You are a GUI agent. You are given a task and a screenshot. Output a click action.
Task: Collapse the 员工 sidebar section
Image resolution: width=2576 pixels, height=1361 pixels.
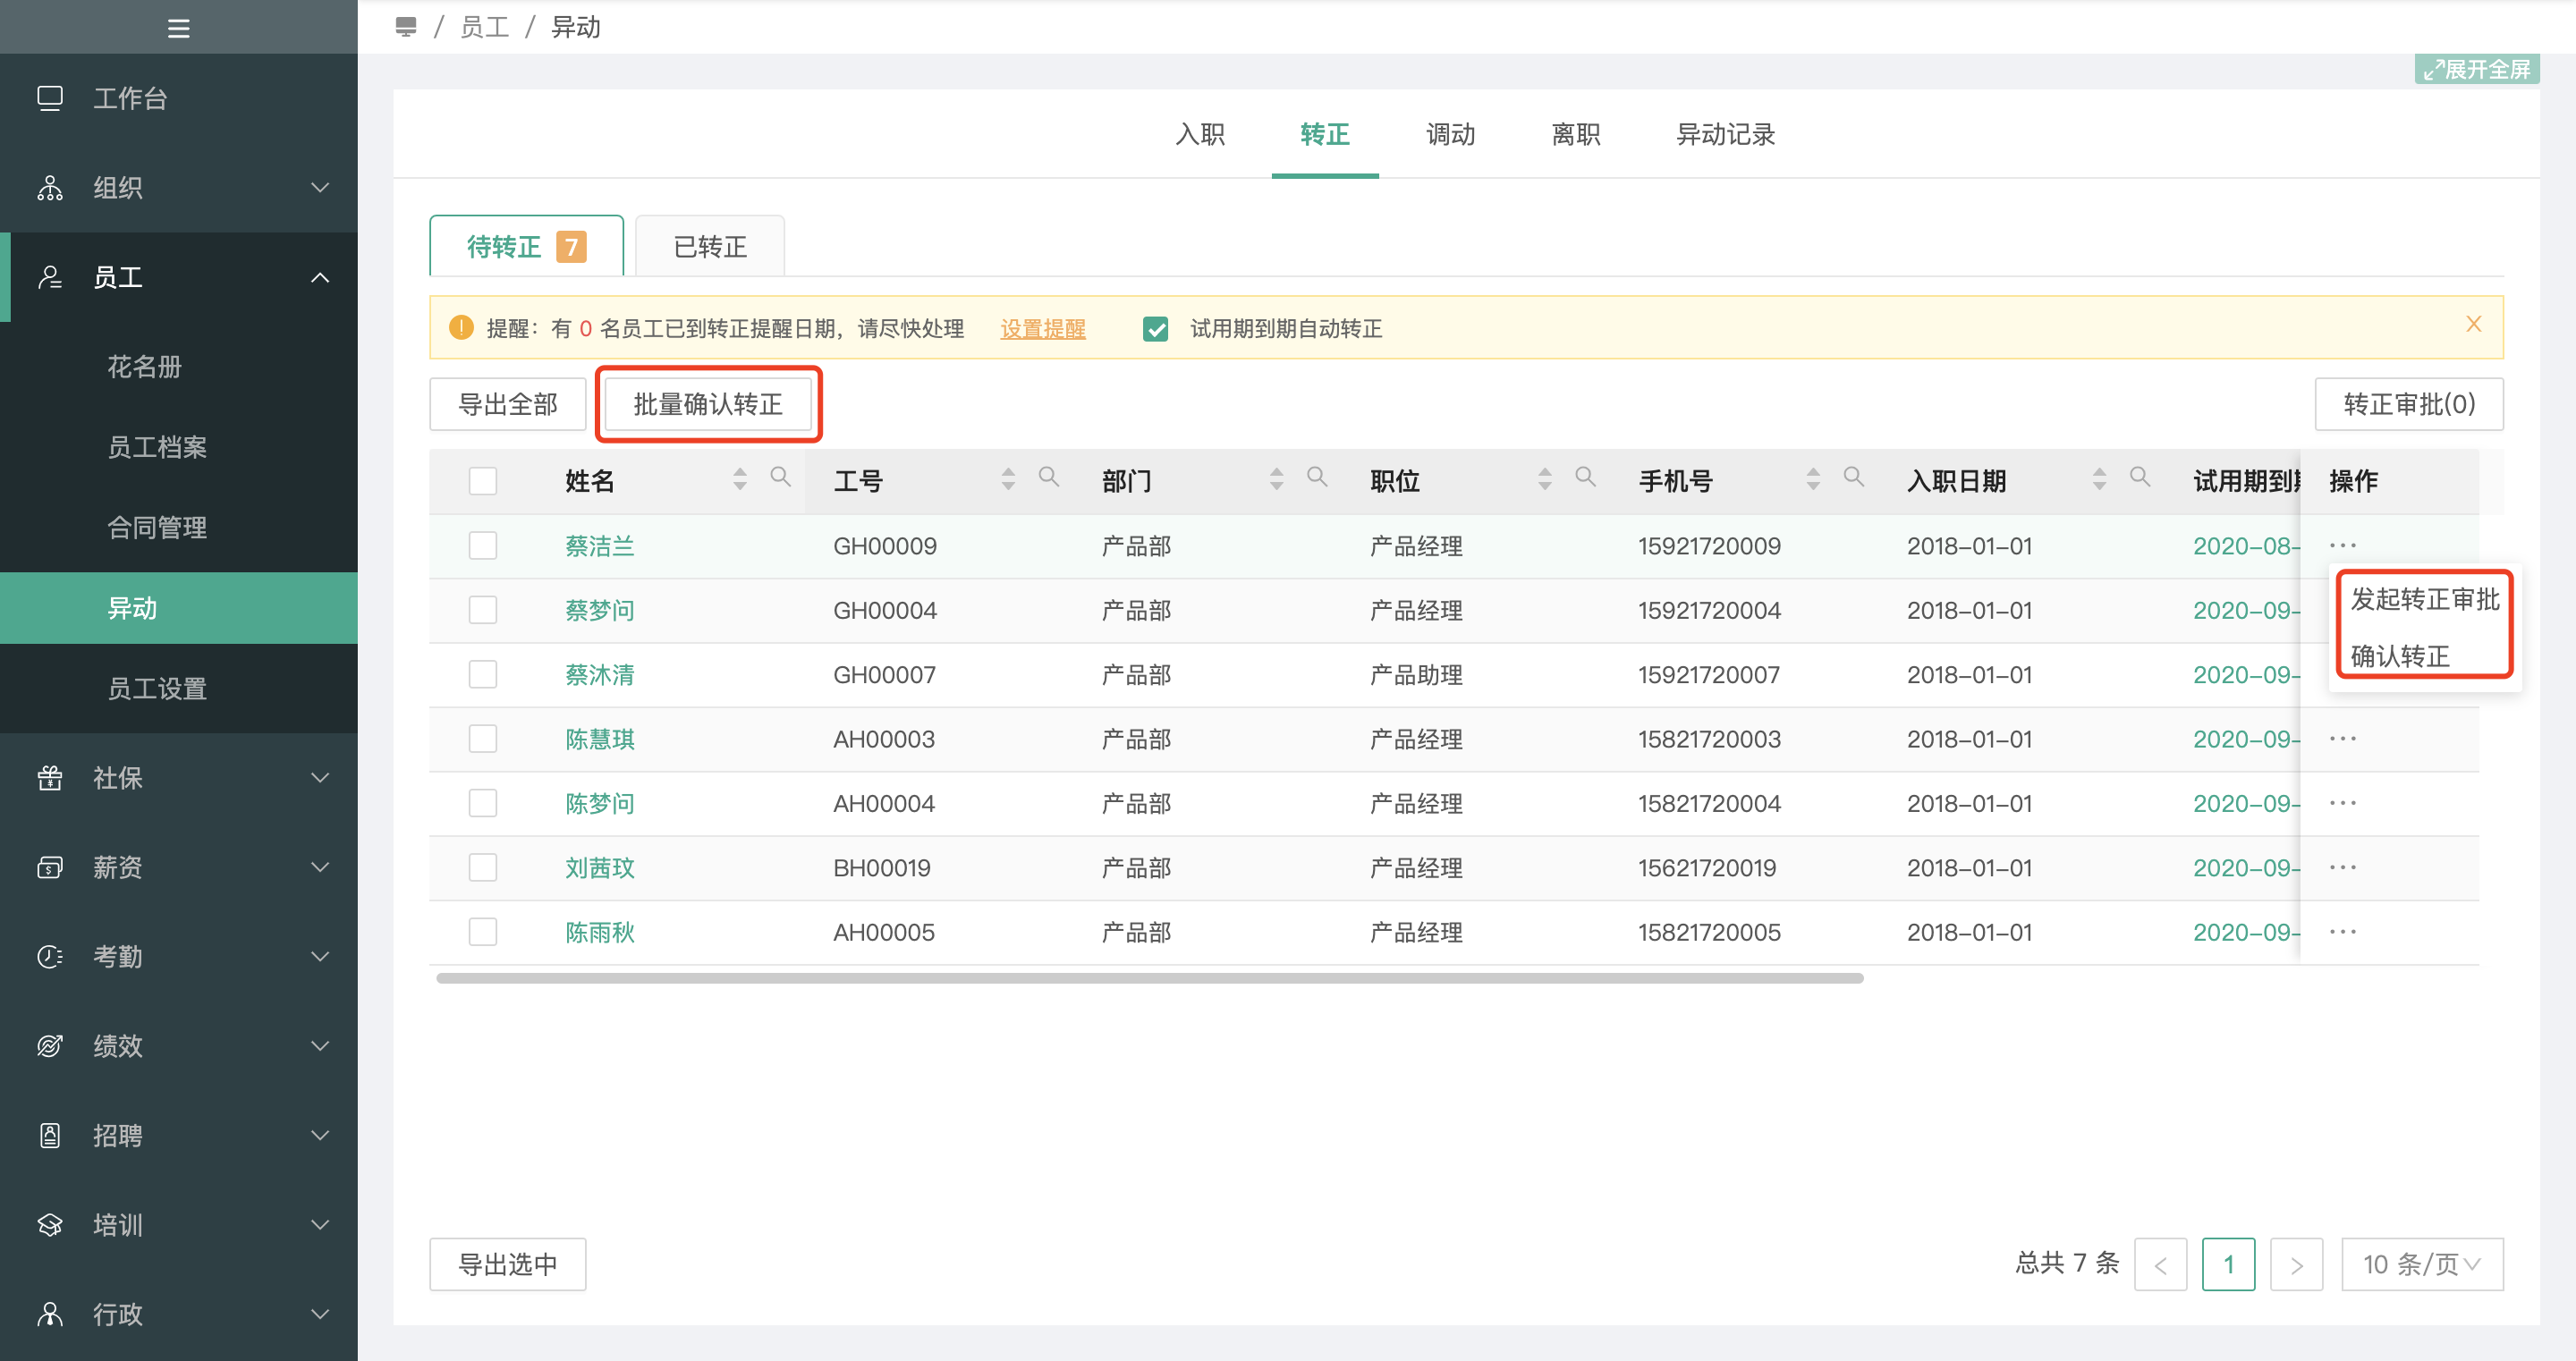click(320, 278)
